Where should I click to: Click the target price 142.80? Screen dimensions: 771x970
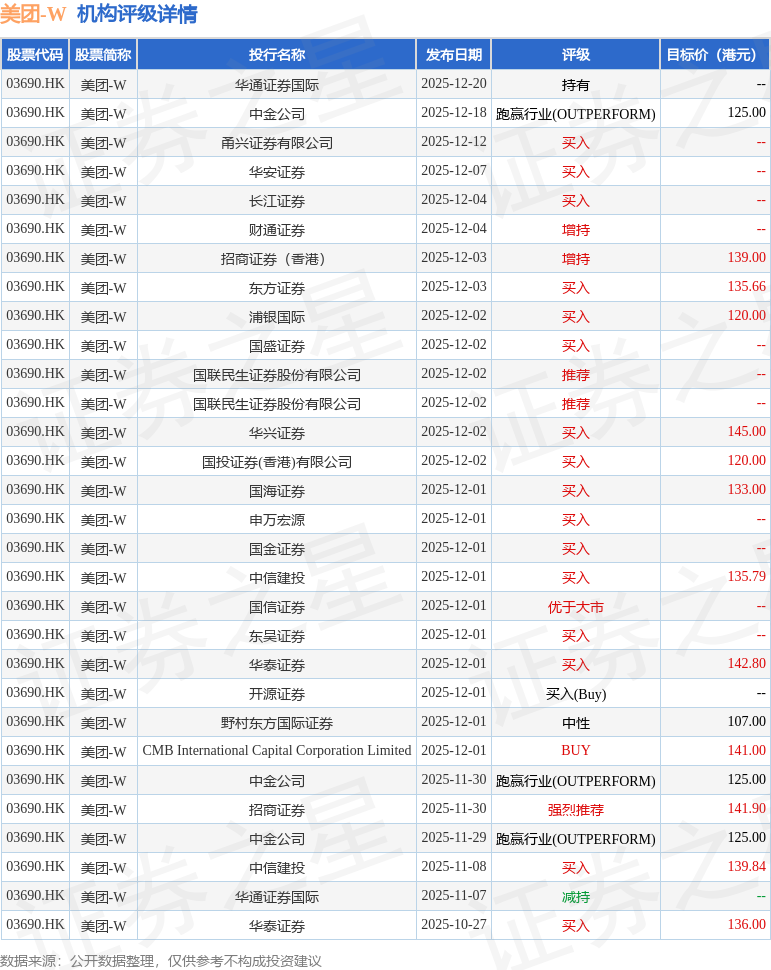pos(746,663)
